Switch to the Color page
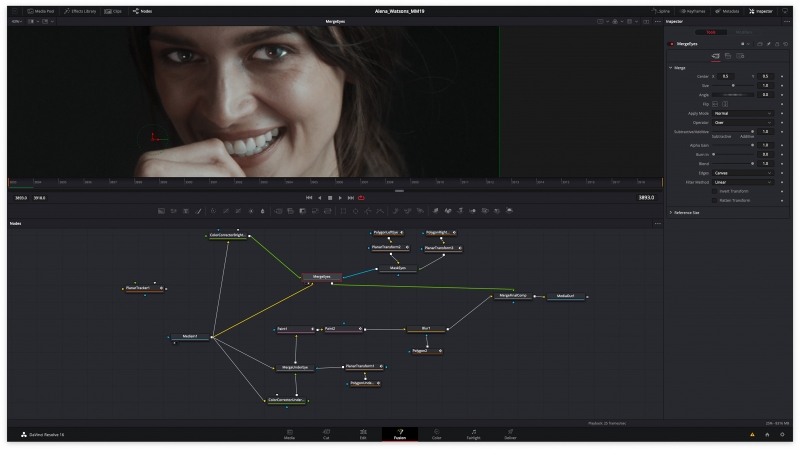Viewport: 800px width, 450px height. [x=436, y=434]
